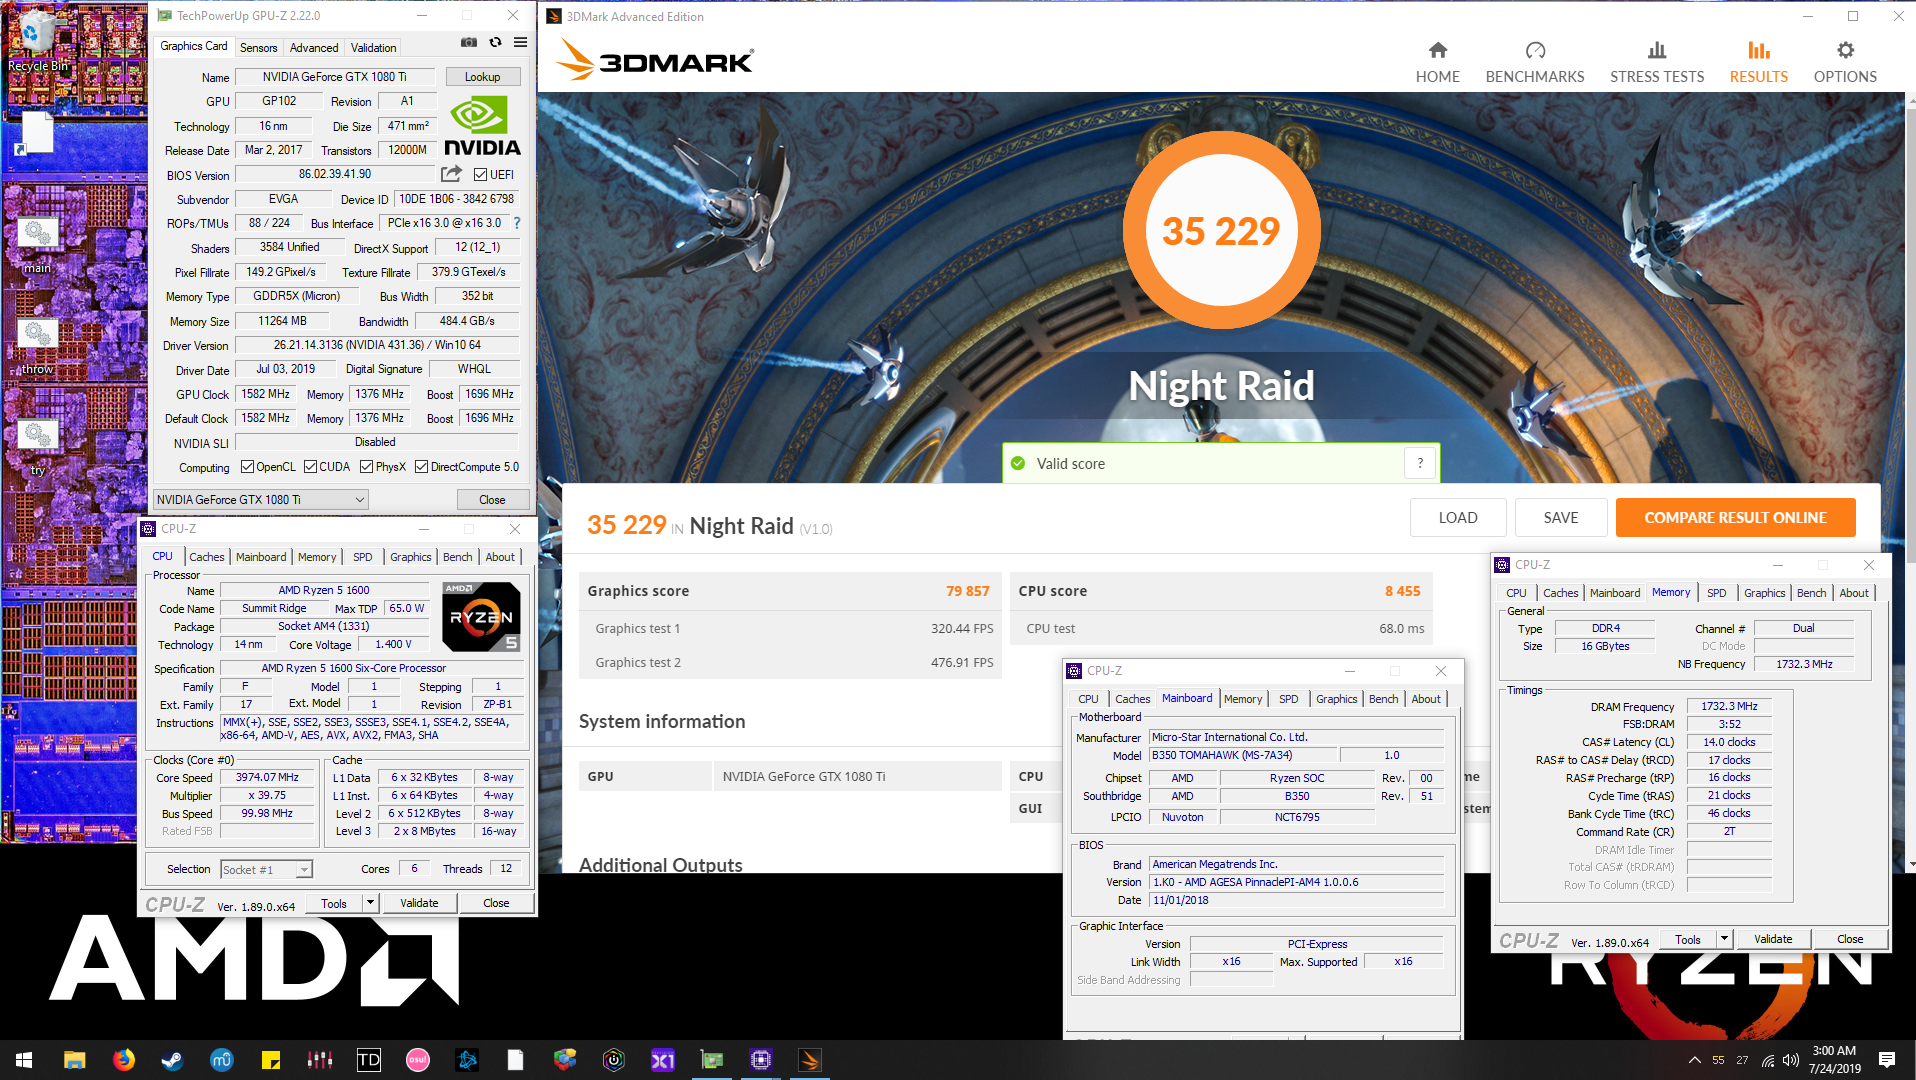This screenshot has height=1080, width=1916.
Task: Toggle the DirectCompute 5.0 checkbox
Action: (422, 467)
